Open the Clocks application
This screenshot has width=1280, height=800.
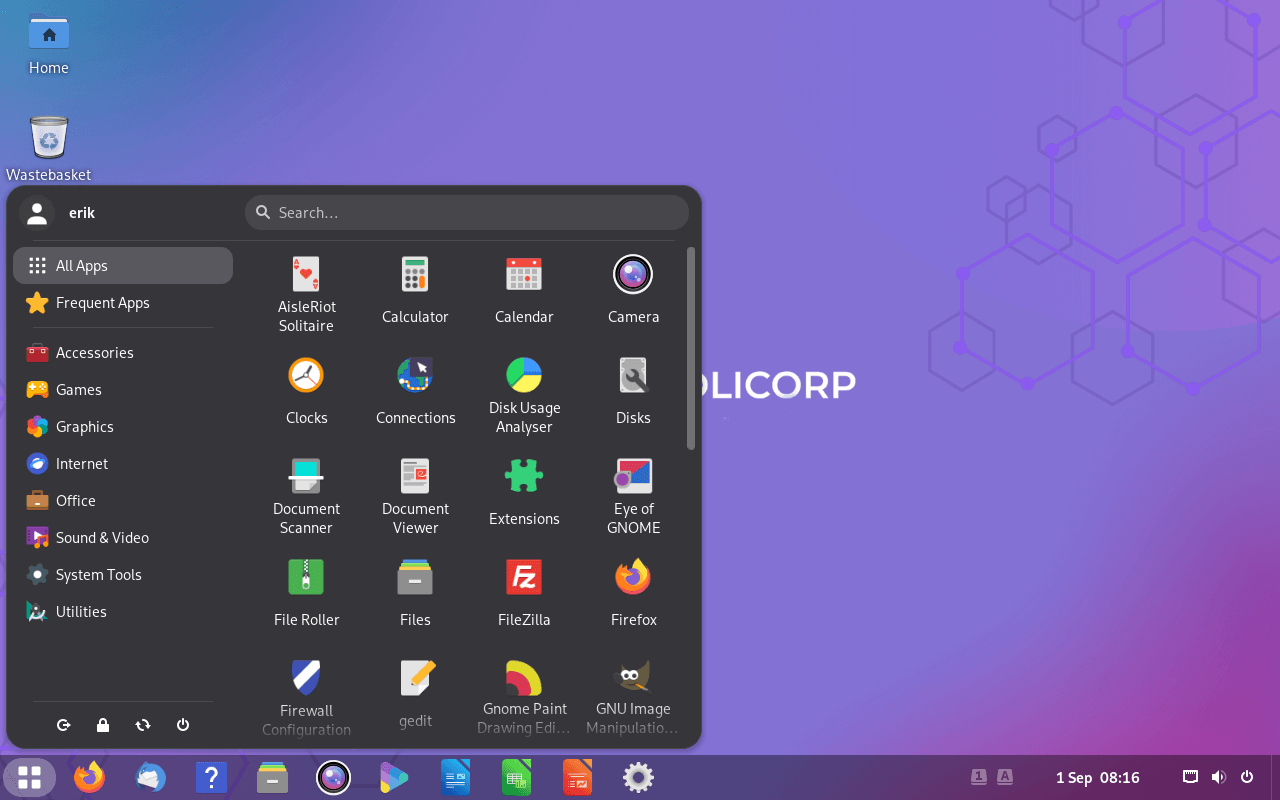pyautogui.click(x=306, y=391)
